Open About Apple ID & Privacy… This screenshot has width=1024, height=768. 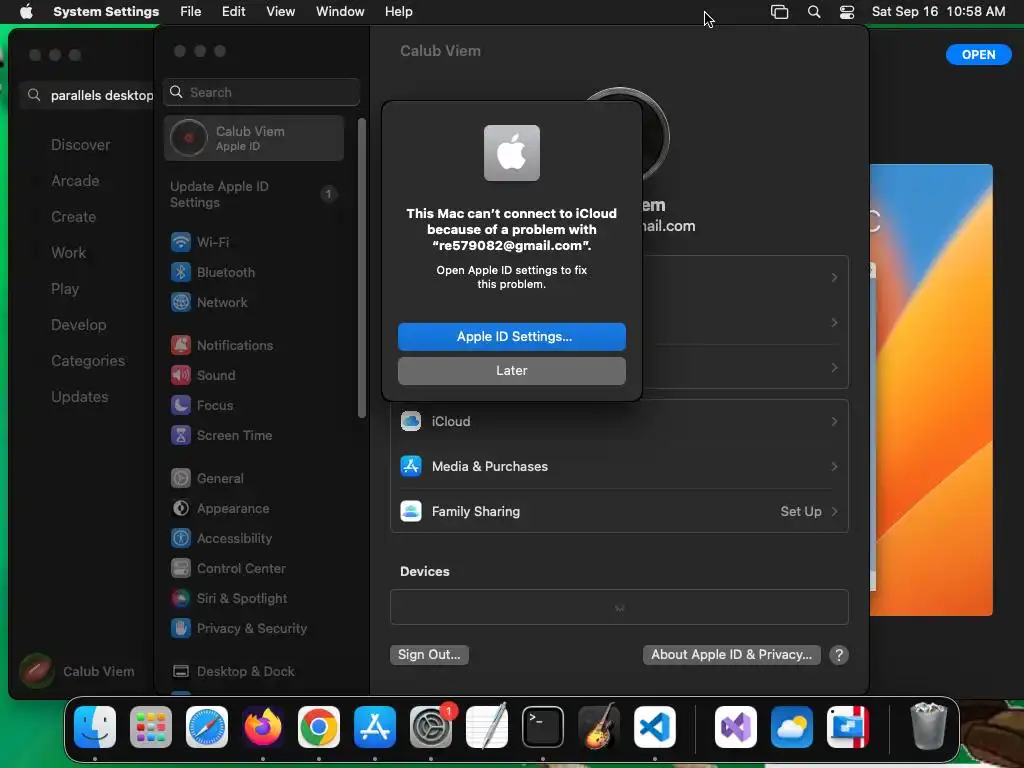coord(731,654)
